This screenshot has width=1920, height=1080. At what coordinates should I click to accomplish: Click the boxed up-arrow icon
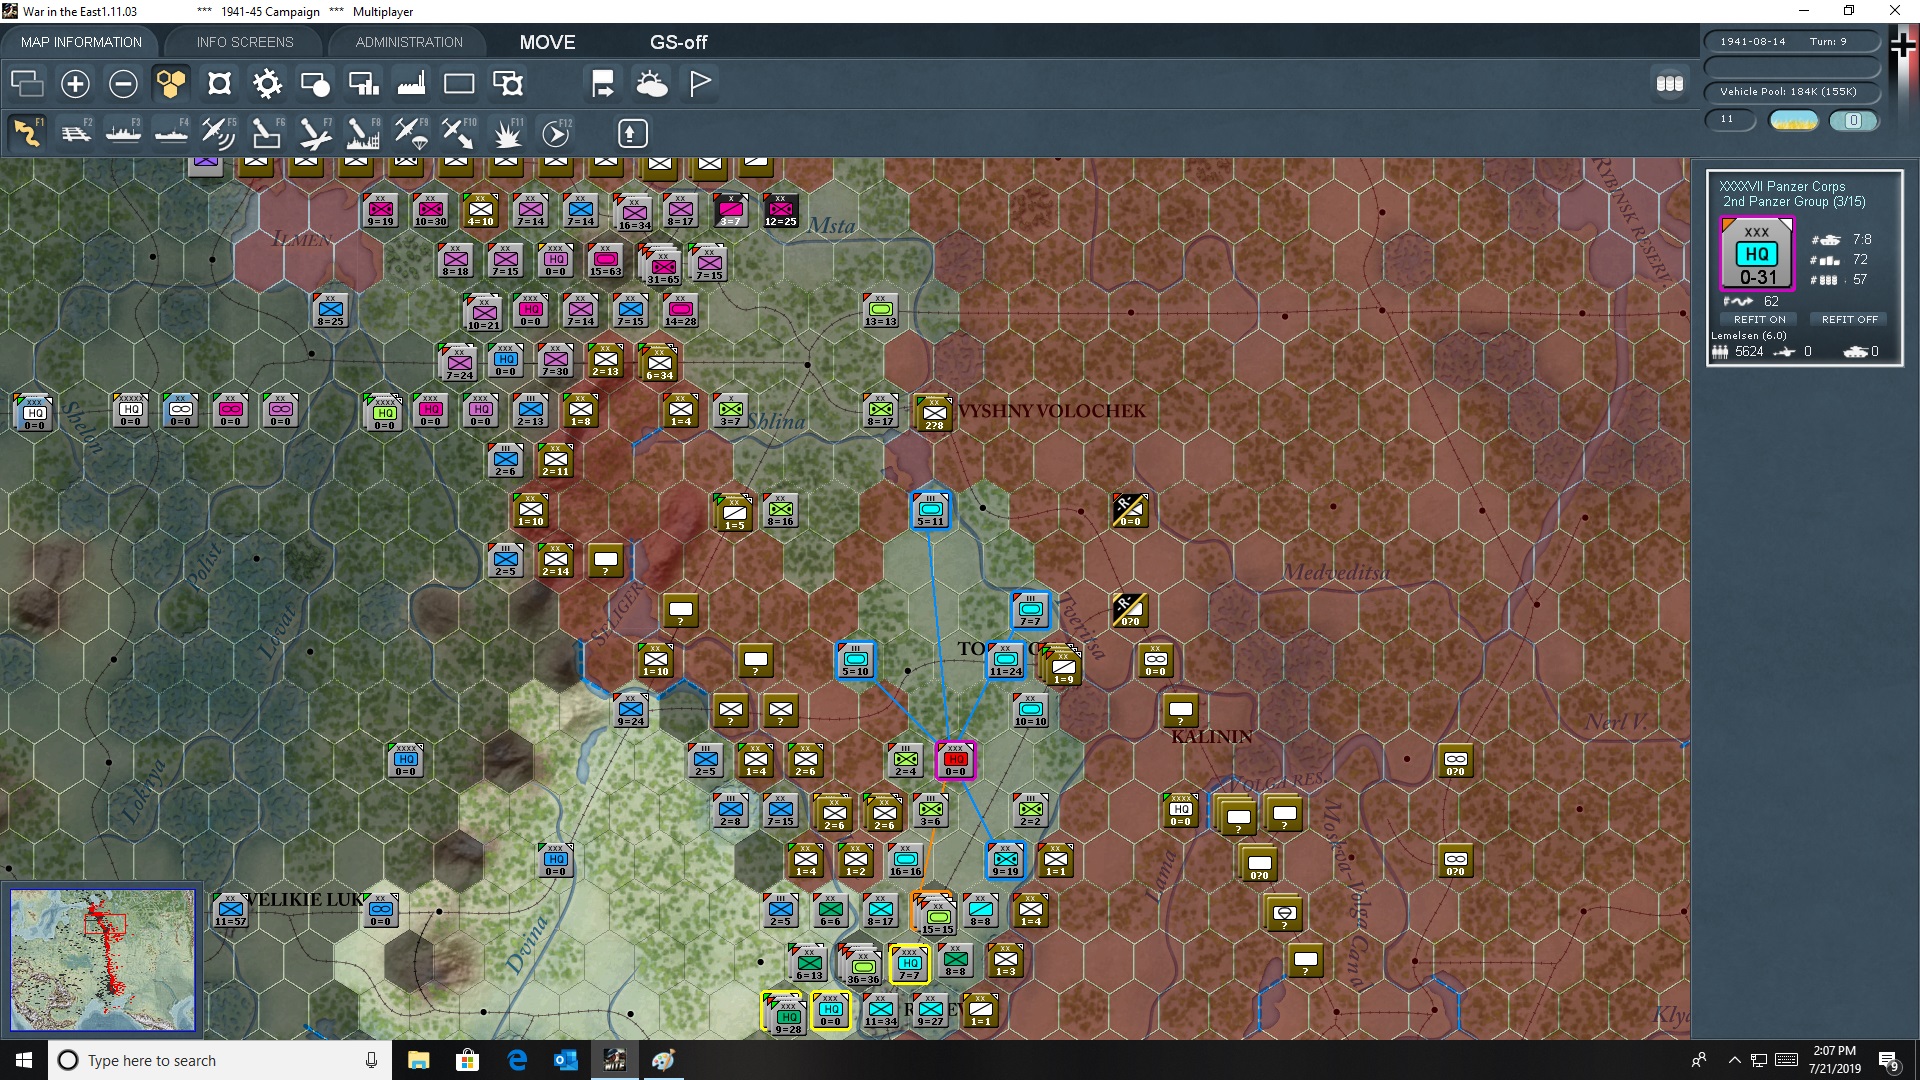(632, 133)
